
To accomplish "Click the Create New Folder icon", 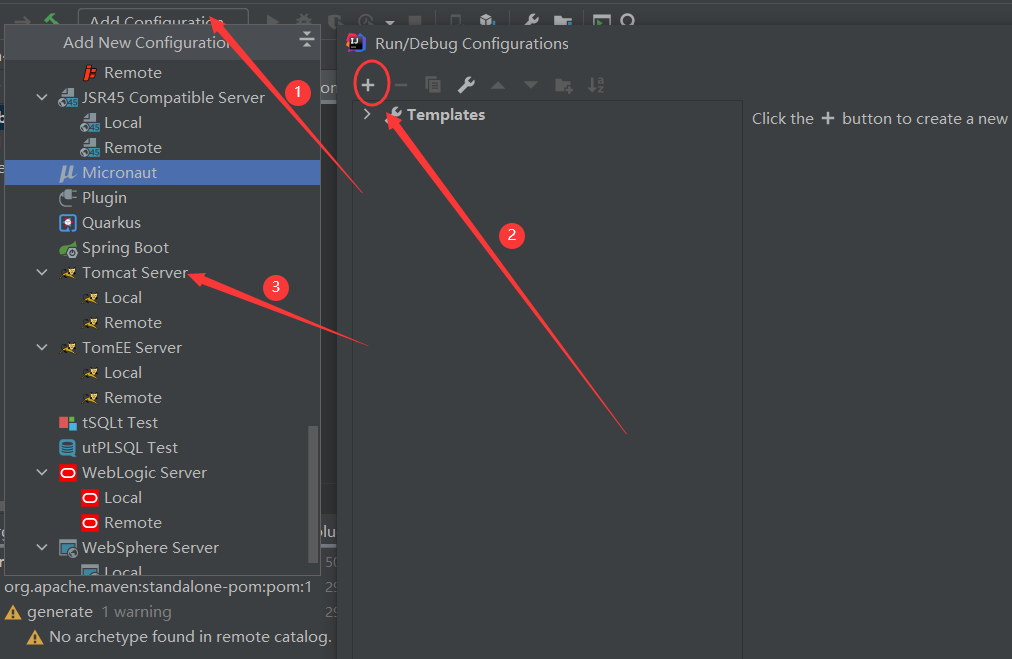I will pos(563,85).
